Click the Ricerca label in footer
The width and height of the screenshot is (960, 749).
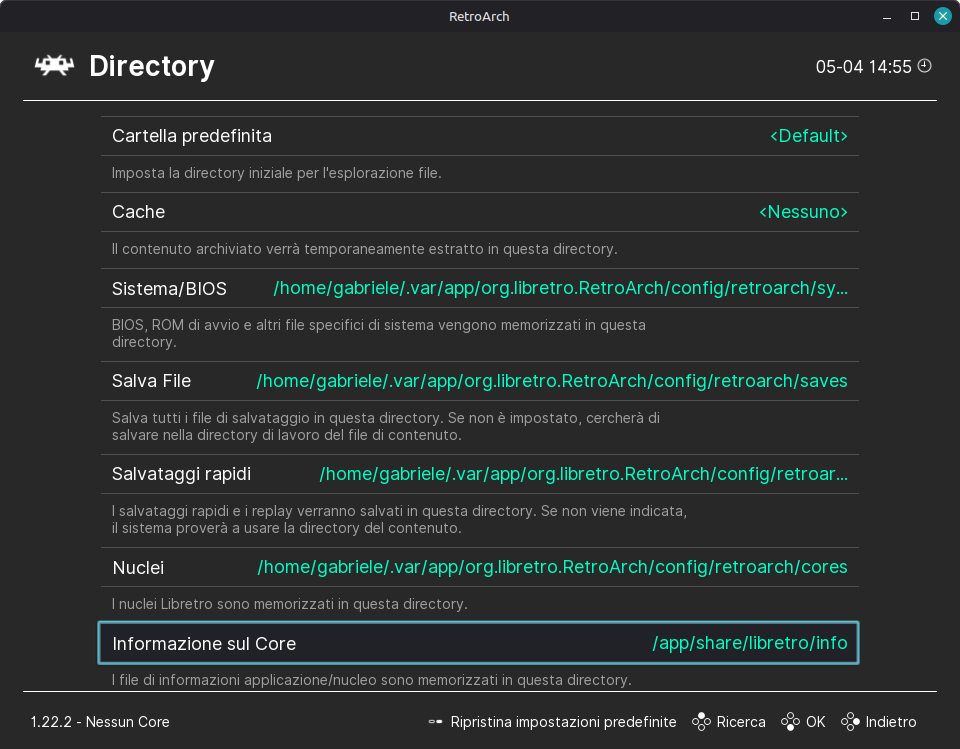741,722
